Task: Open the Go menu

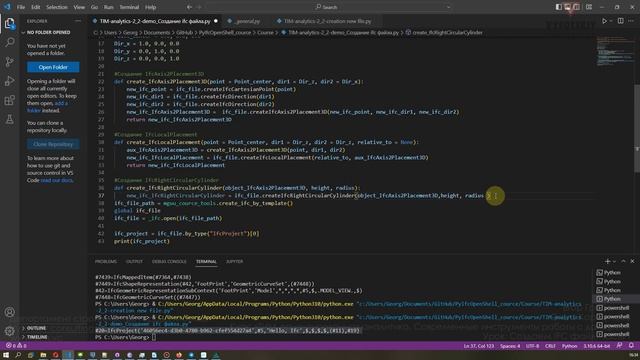Action: coord(94,7)
